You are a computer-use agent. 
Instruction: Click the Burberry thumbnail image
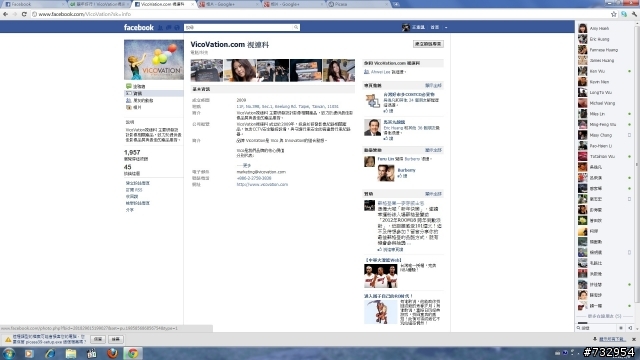[x=386, y=173]
